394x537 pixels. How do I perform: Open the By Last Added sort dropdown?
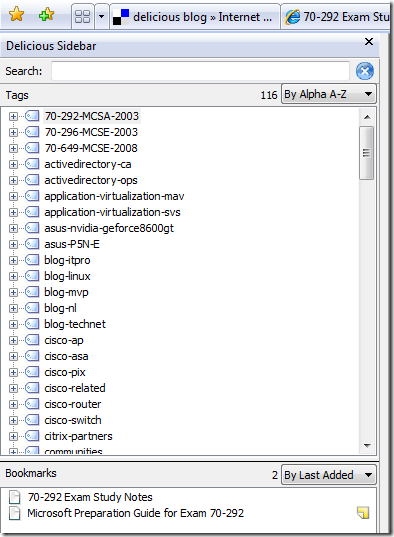(329, 475)
